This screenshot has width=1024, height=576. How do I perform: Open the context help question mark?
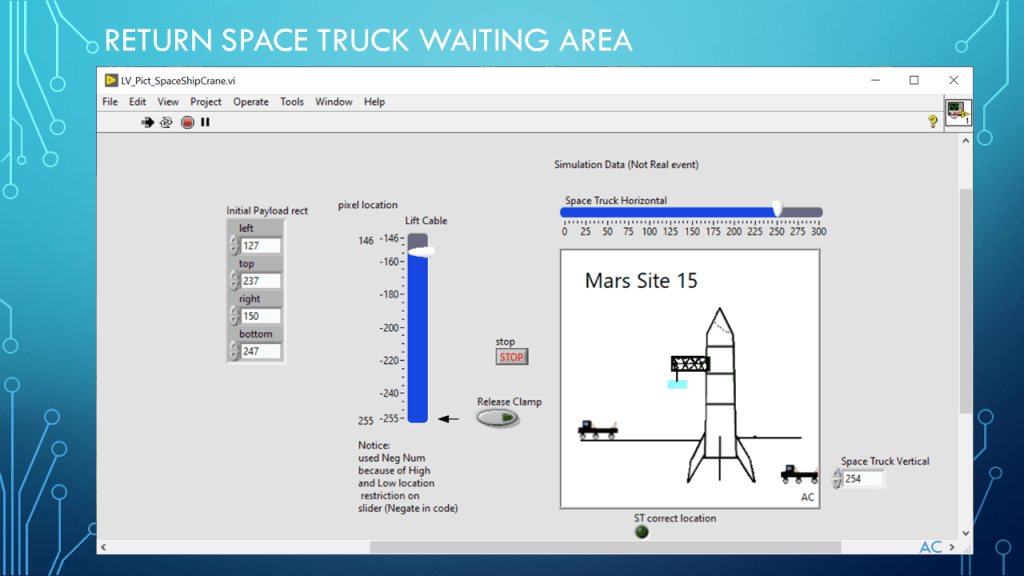click(932, 121)
